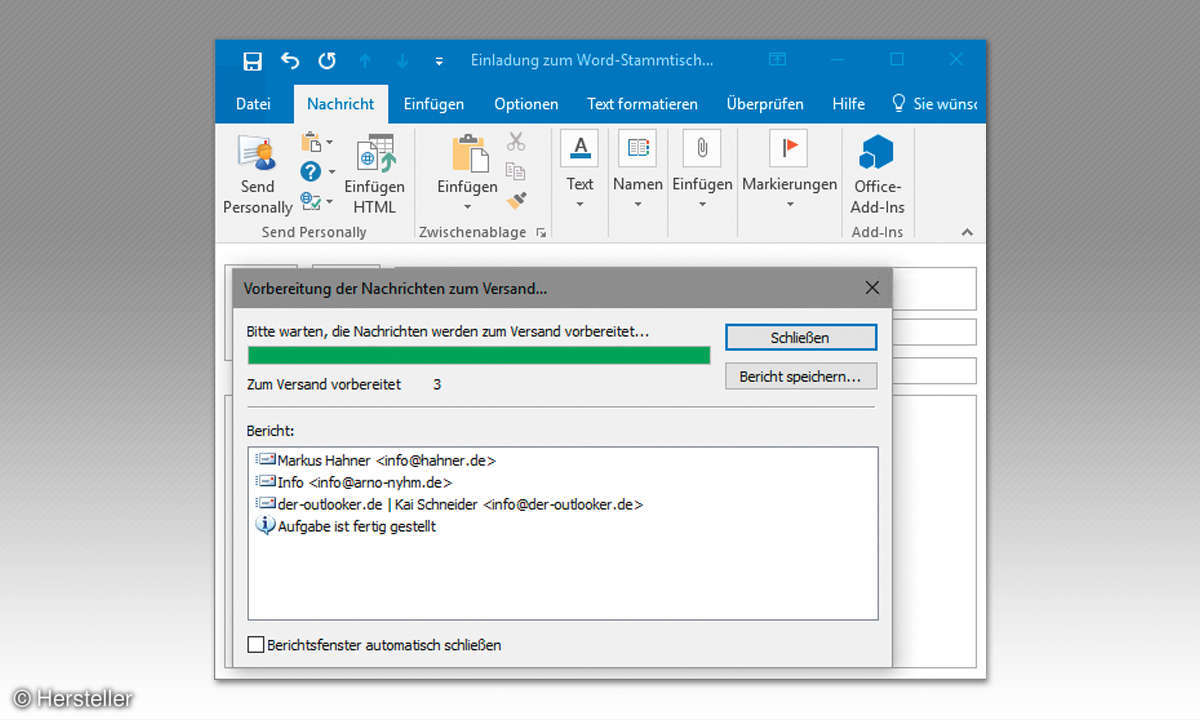Open the ribbon display options icon
This screenshot has height=720, width=1200.
[x=777, y=60]
